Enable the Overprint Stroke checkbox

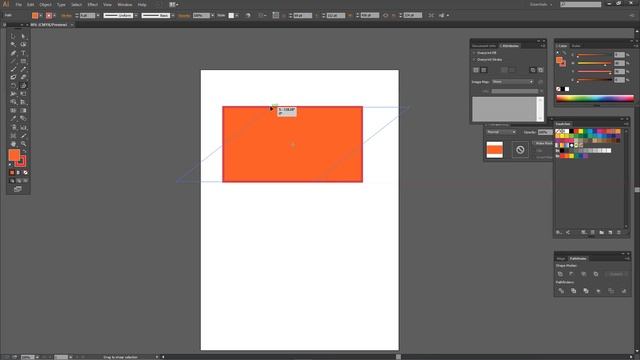point(474,60)
